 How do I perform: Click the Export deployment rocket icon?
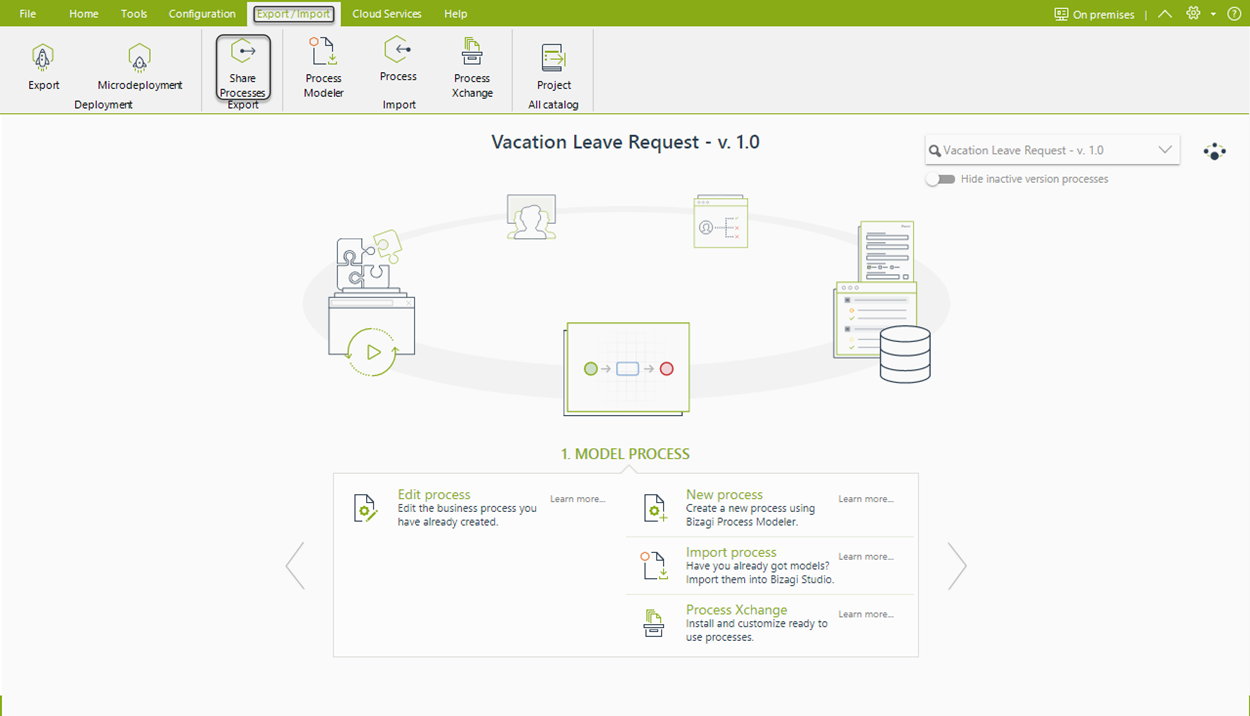(43, 58)
